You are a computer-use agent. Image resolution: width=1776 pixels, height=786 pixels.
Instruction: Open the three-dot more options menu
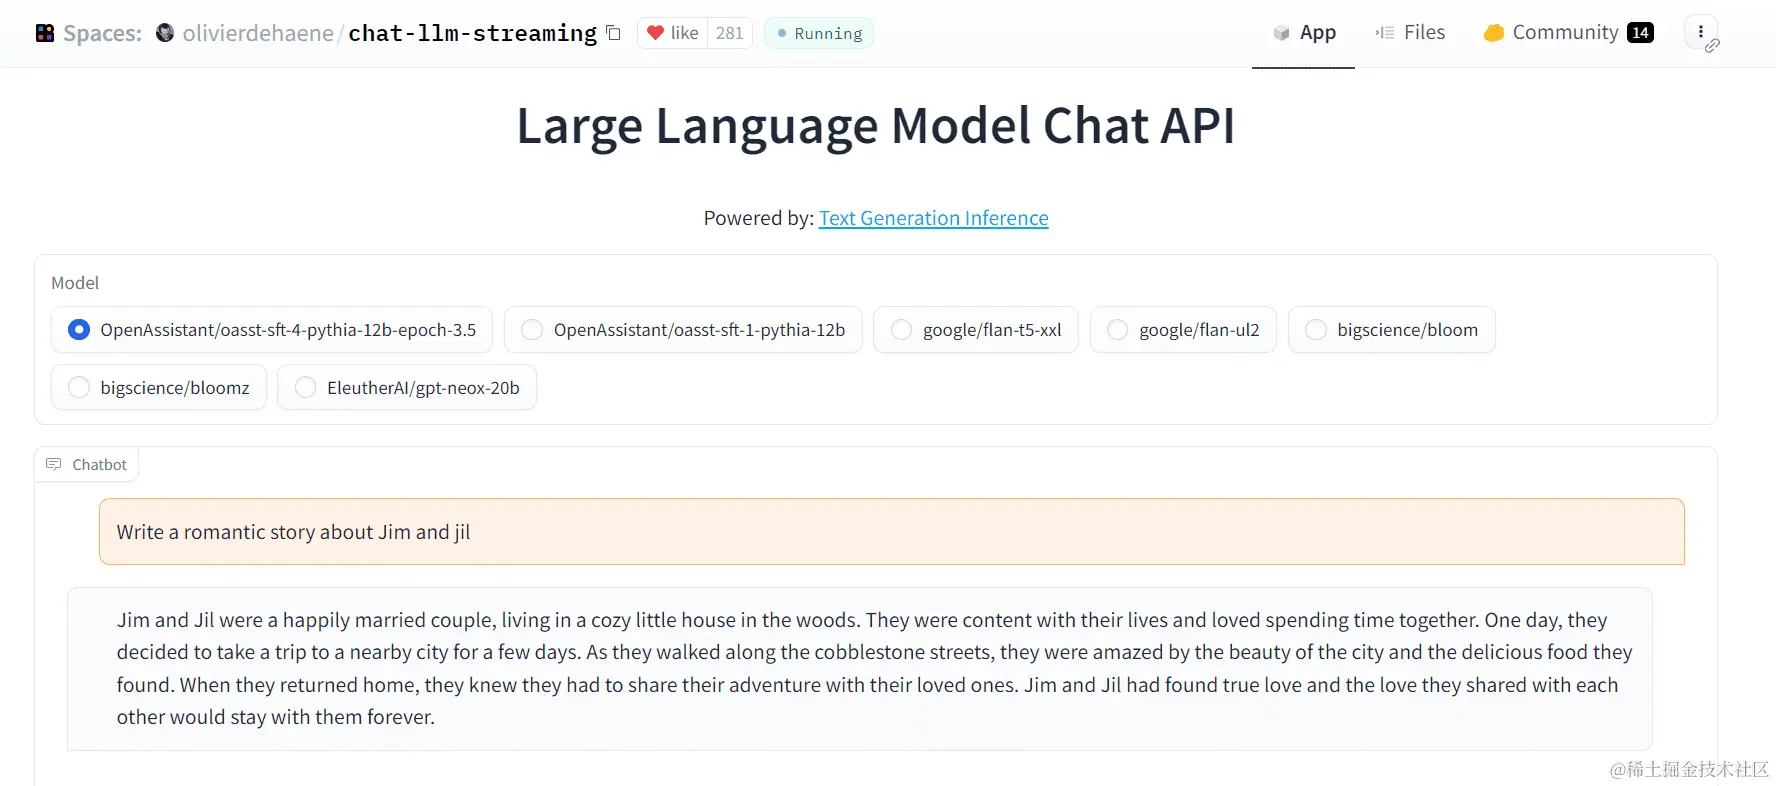pos(1701,32)
